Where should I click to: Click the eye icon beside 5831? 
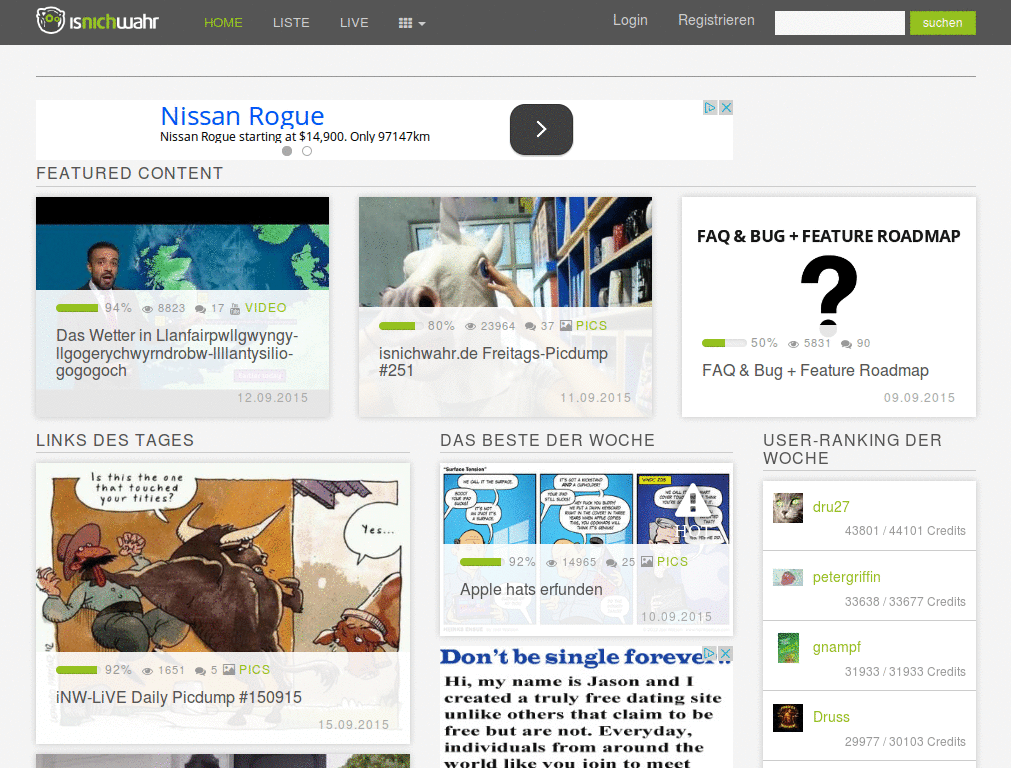[x=793, y=344]
